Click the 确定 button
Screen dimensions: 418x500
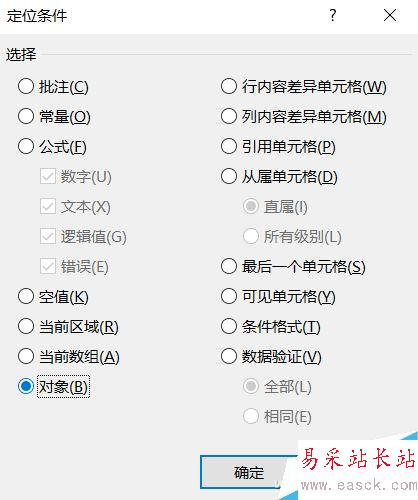(248, 472)
